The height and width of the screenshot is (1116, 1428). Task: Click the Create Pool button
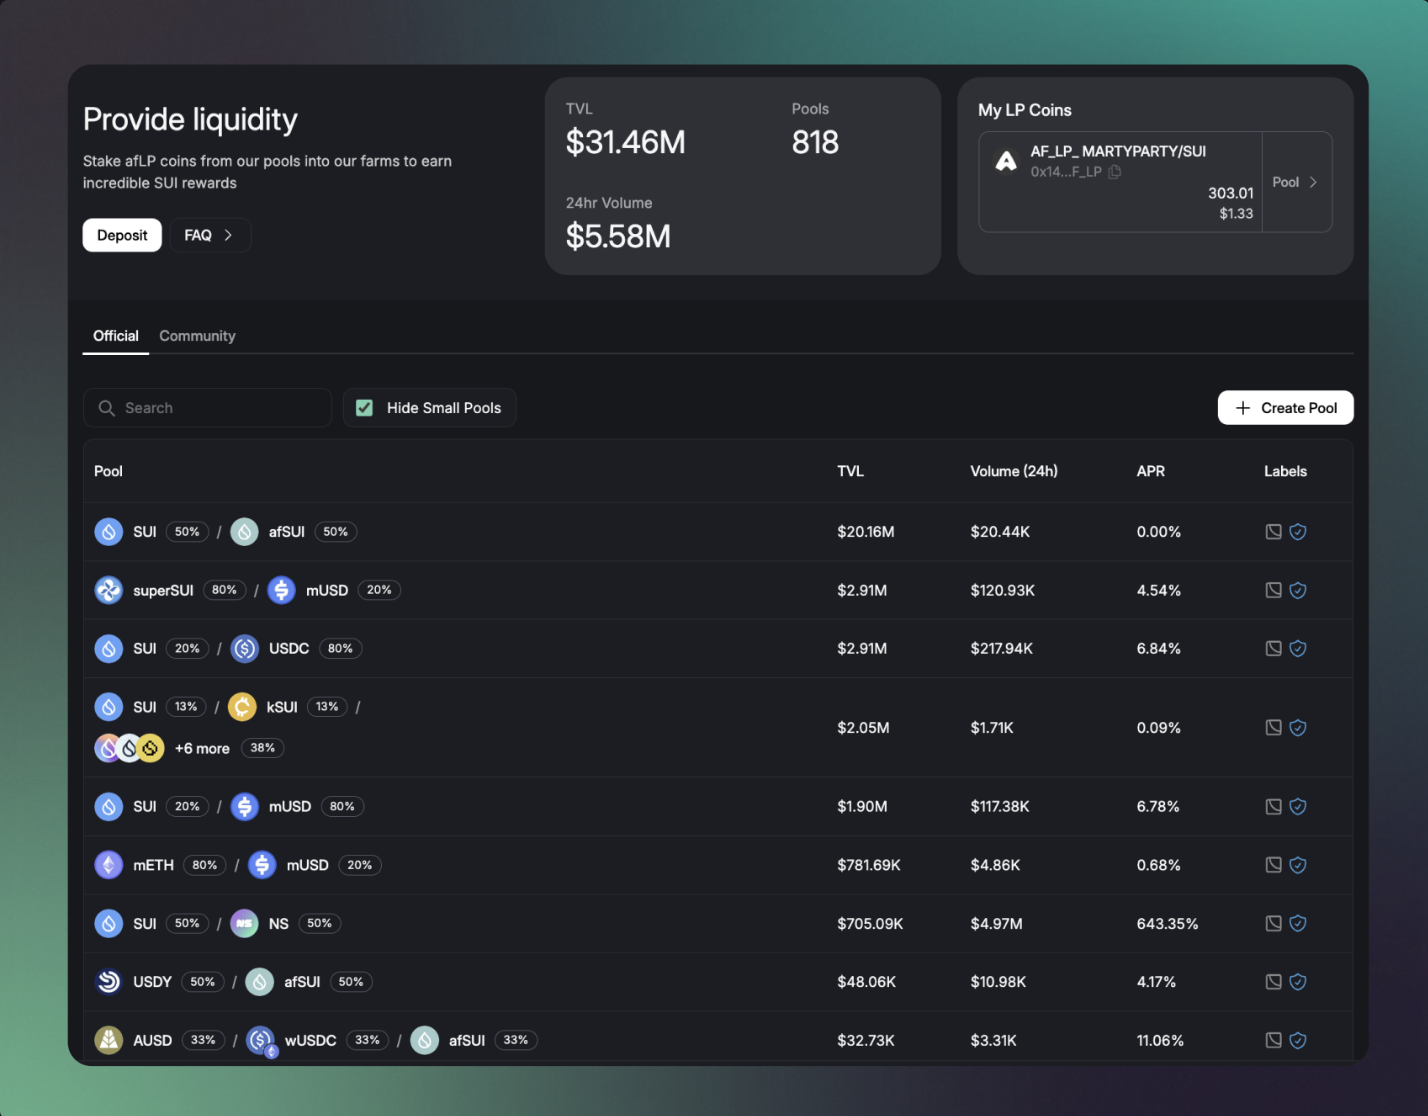tap(1285, 408)
